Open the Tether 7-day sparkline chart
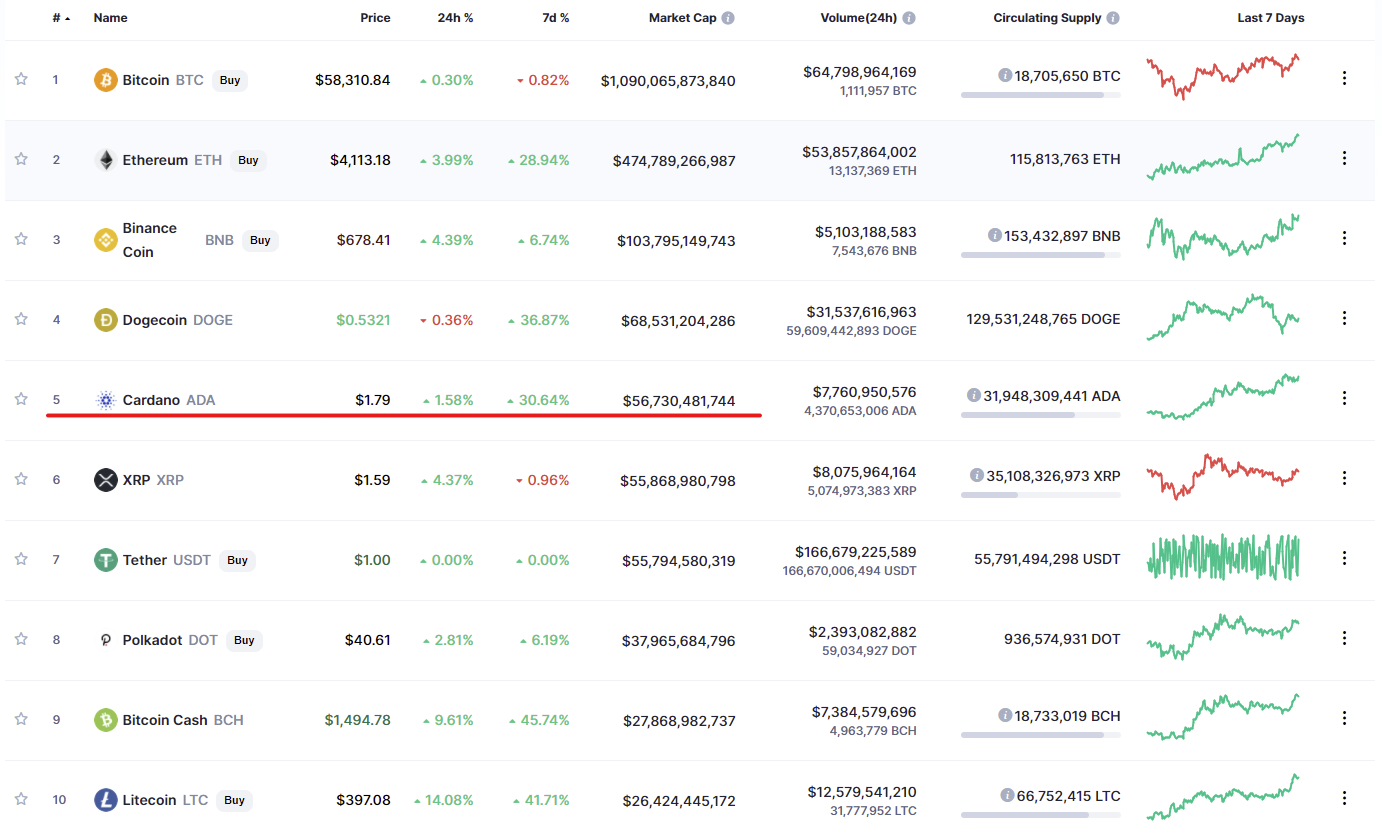This screenshot has width=1382, height=833. pyautogui.click(x=1223, y=557)
